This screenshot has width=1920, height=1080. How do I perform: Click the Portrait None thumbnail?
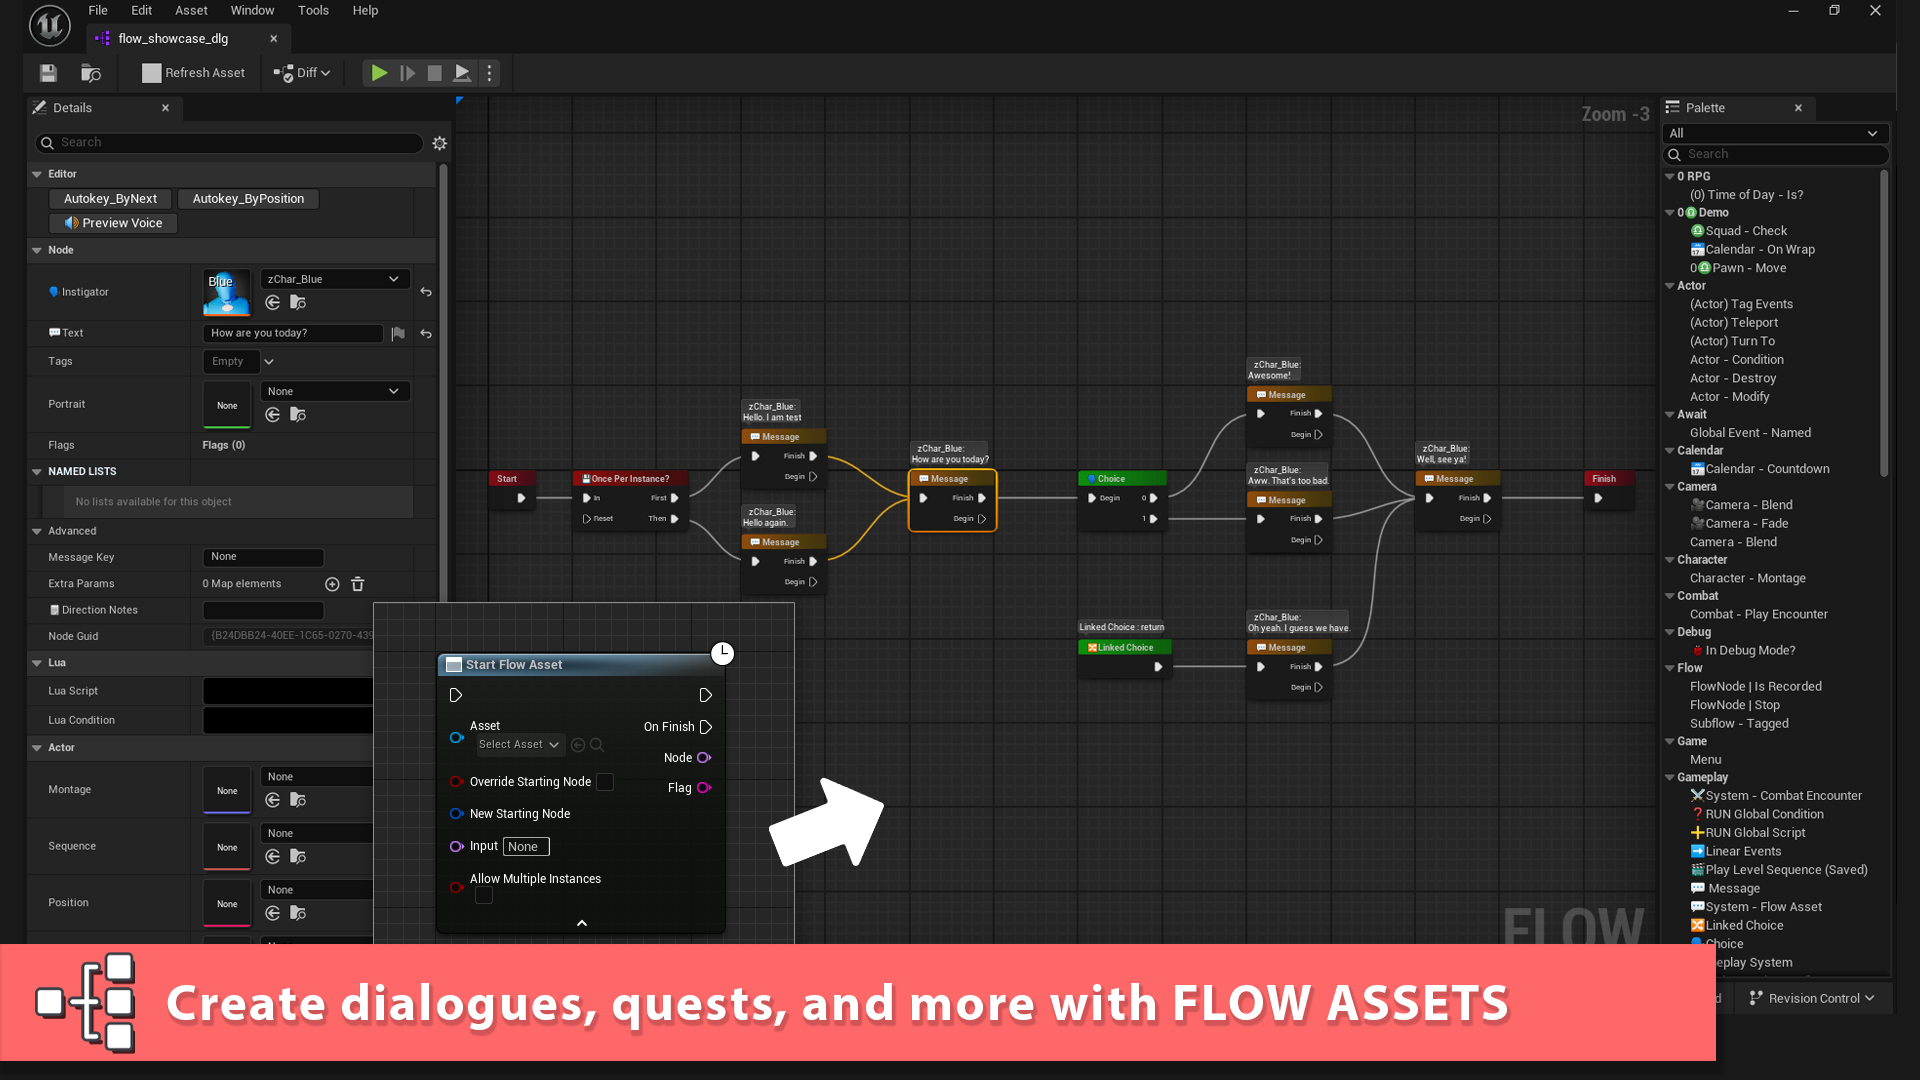[x=227, y=404]
